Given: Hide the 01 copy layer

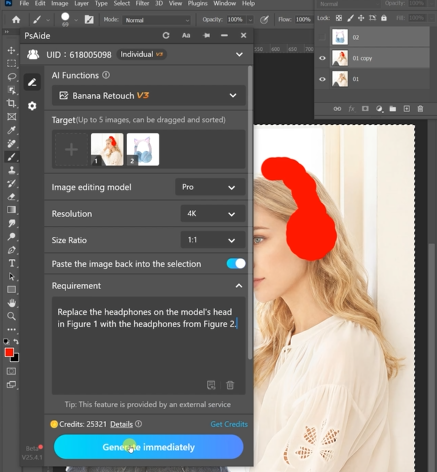Looking at the screenshot, I should 322,58.
